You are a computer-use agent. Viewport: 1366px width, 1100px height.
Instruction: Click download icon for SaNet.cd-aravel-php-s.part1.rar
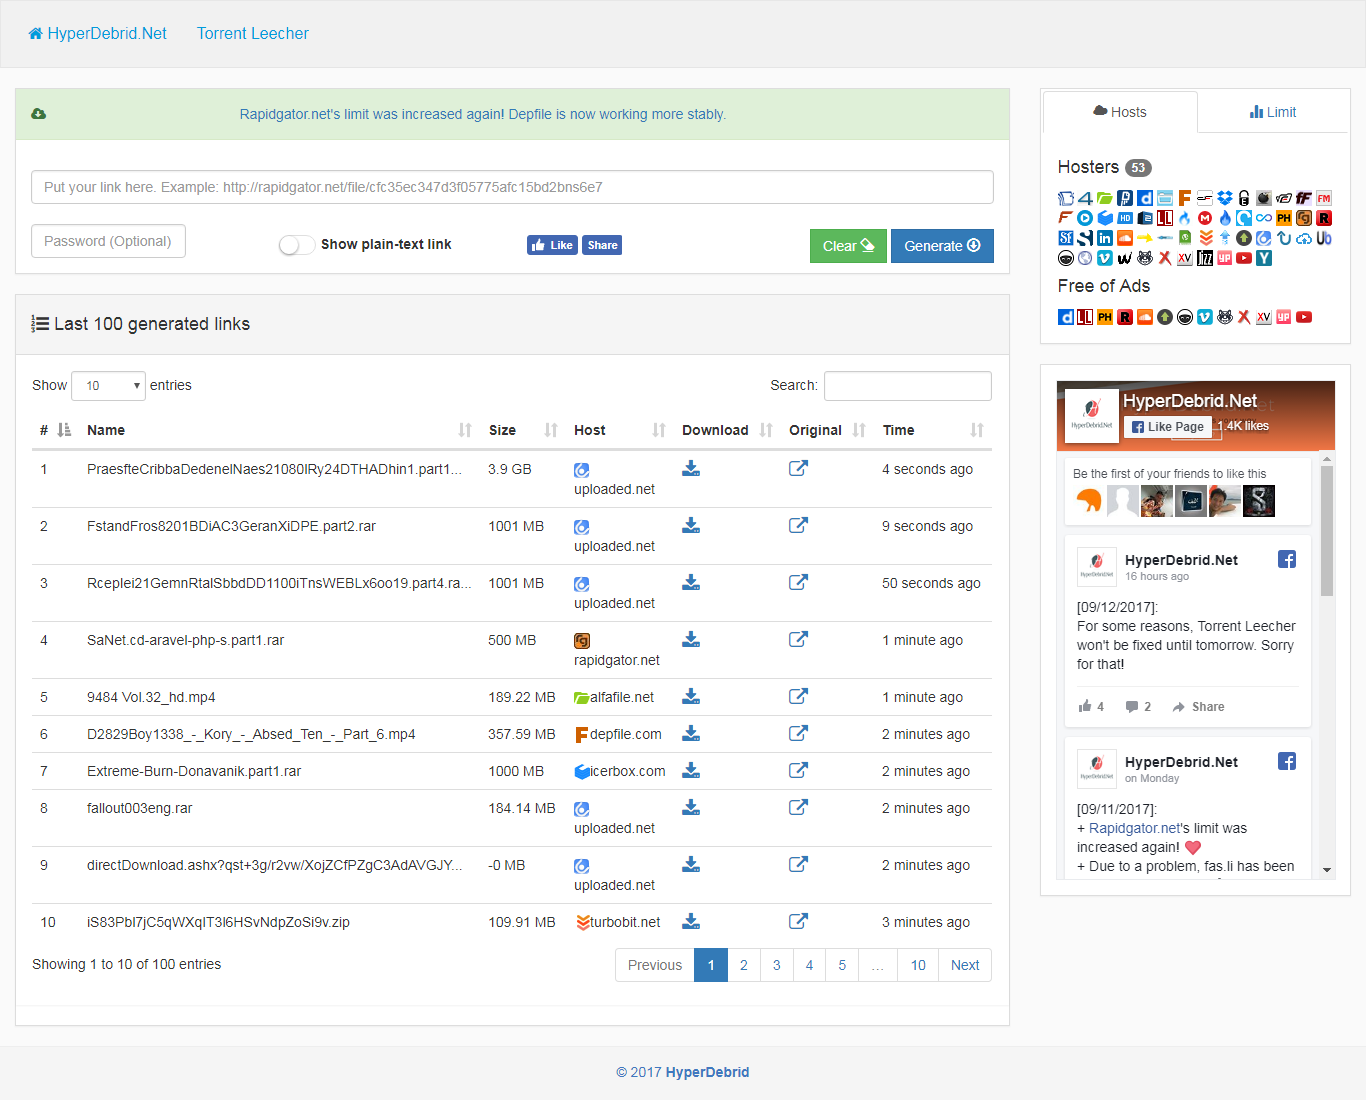pyautogui.click(x=691, y=639)
